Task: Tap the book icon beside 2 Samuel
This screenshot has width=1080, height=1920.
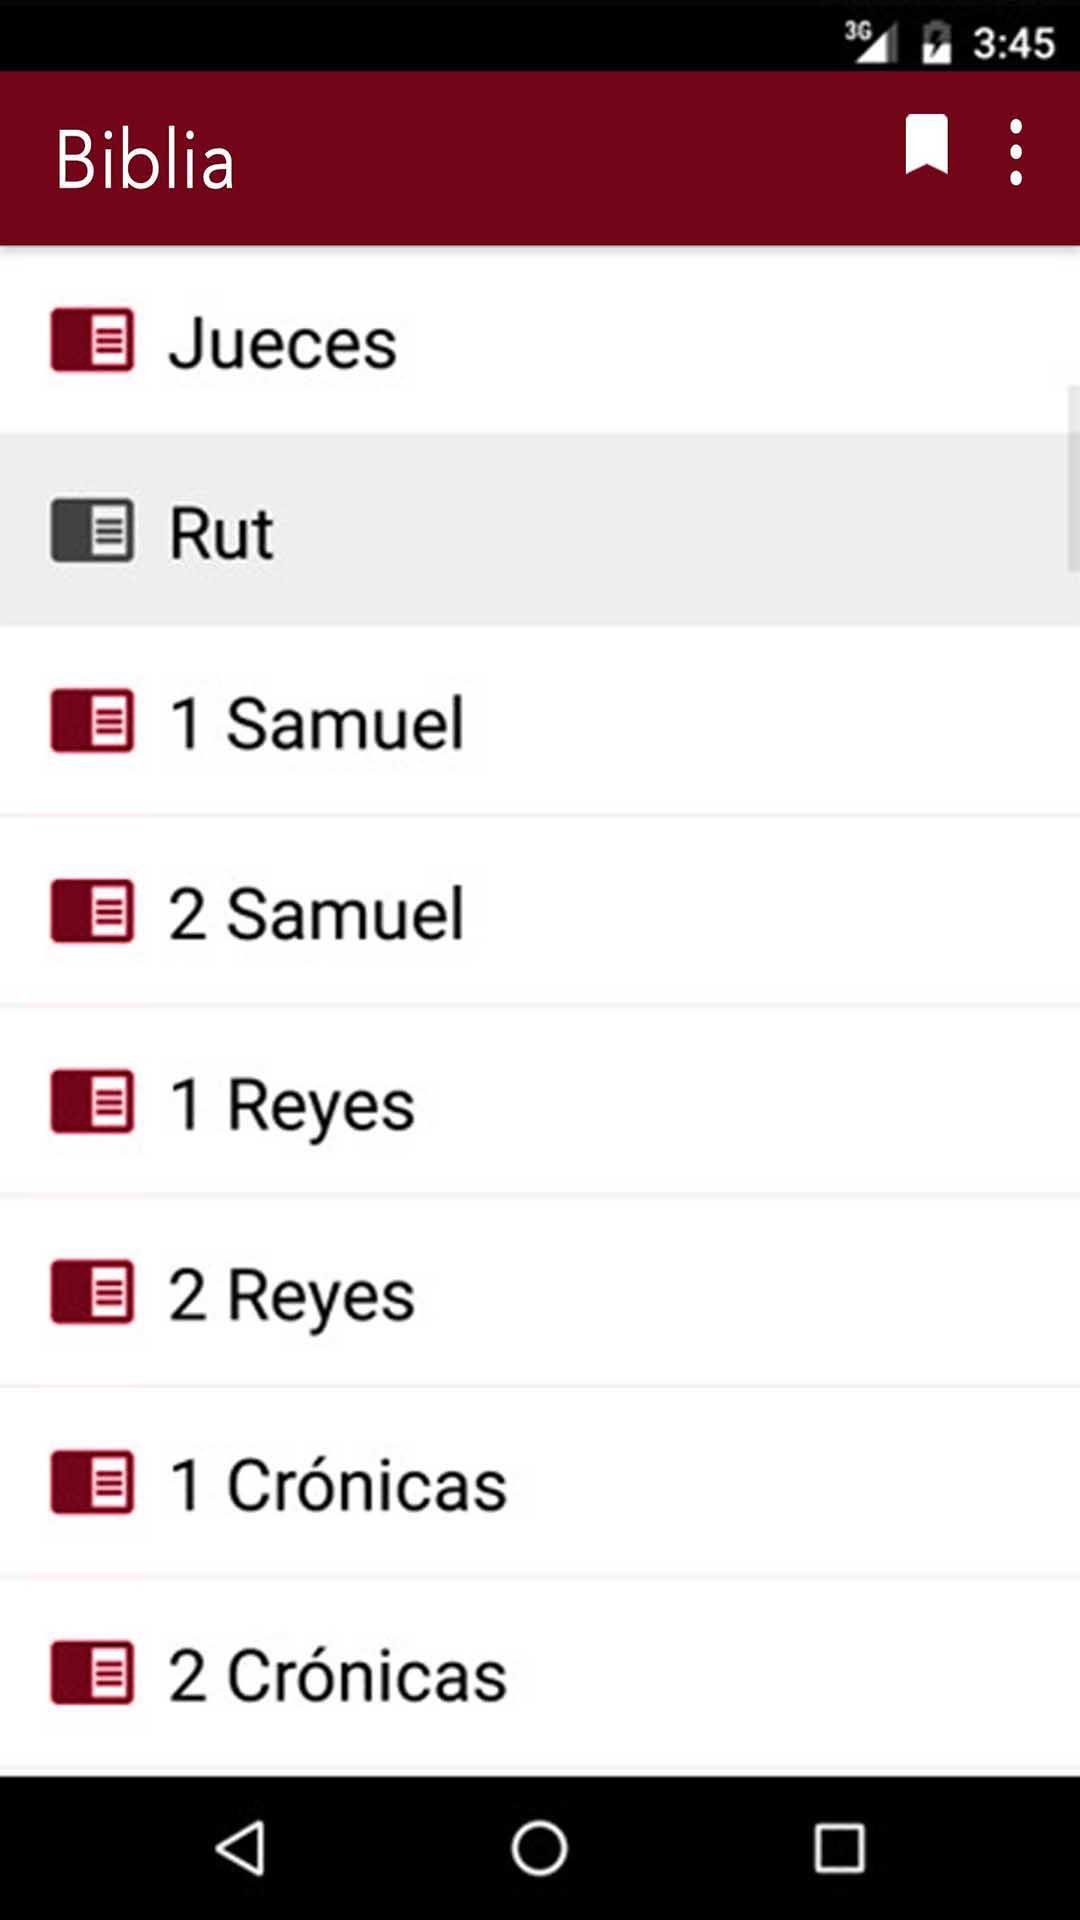Action: click(92, 911)
